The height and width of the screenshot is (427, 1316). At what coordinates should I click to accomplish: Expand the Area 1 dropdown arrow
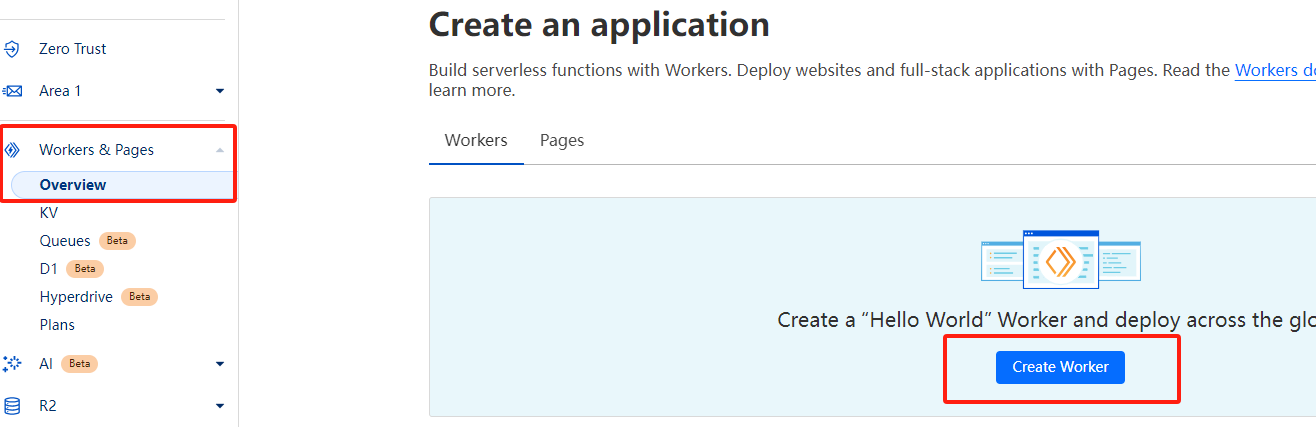[220, 91]
